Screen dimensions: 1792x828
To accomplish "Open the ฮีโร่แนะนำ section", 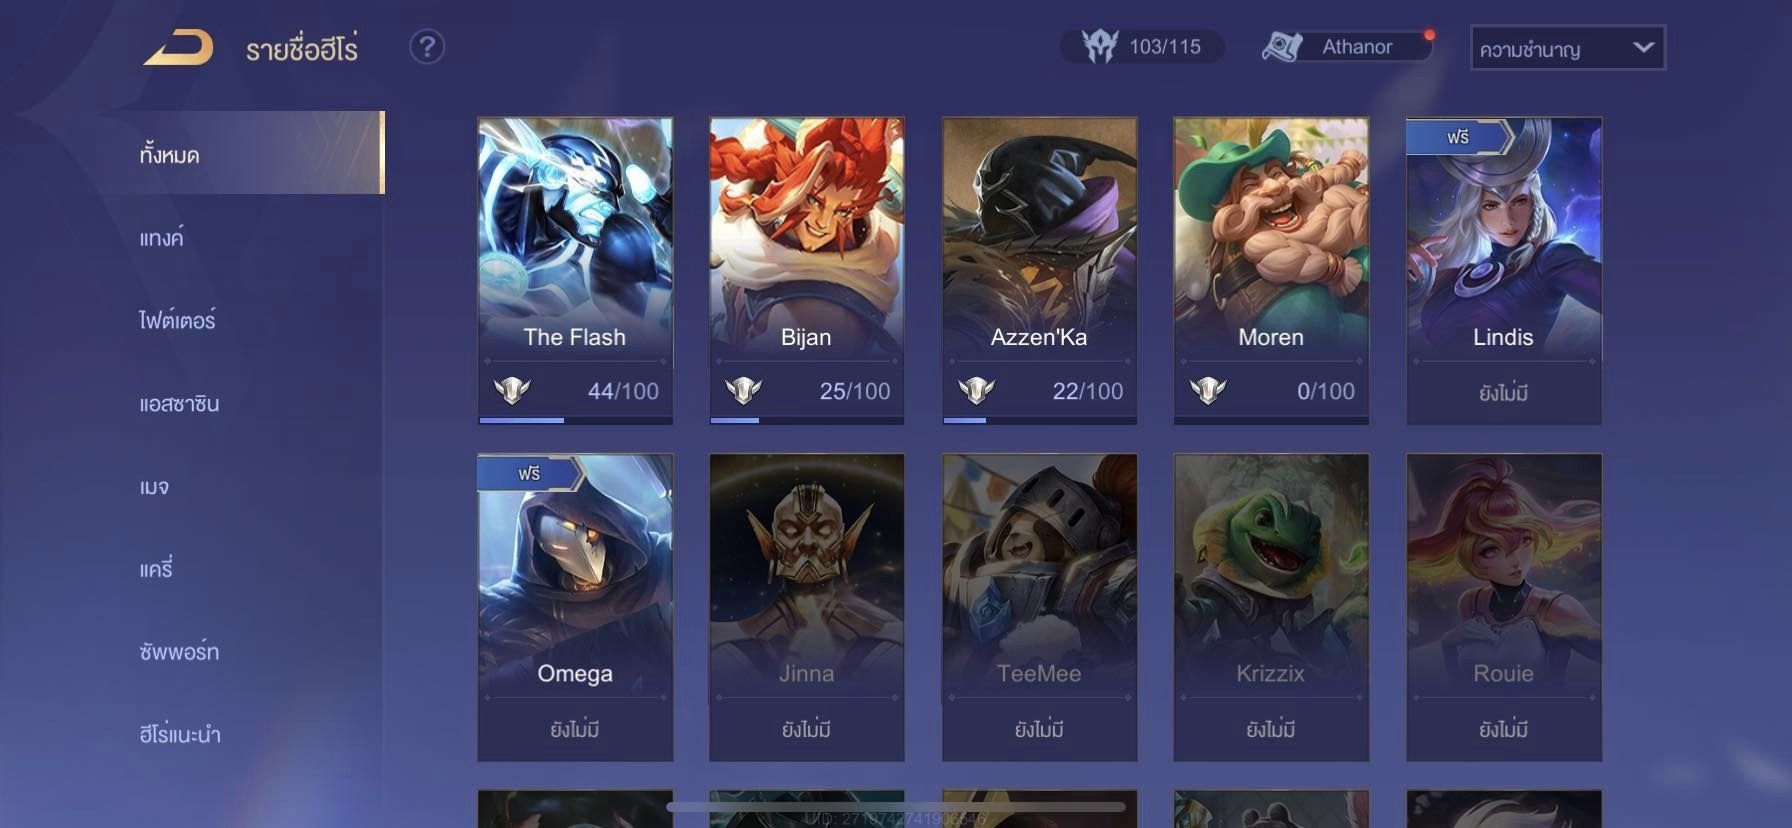I will click(x=180, y=734).
